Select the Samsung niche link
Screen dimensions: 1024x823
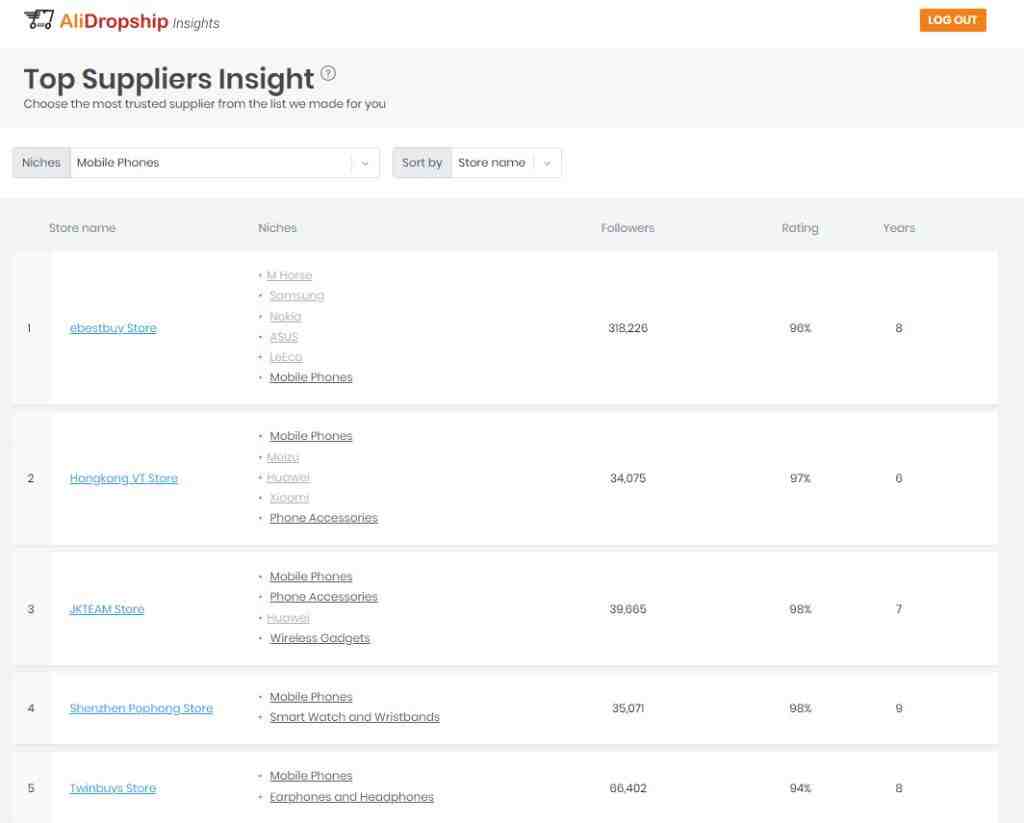(296, 296)
